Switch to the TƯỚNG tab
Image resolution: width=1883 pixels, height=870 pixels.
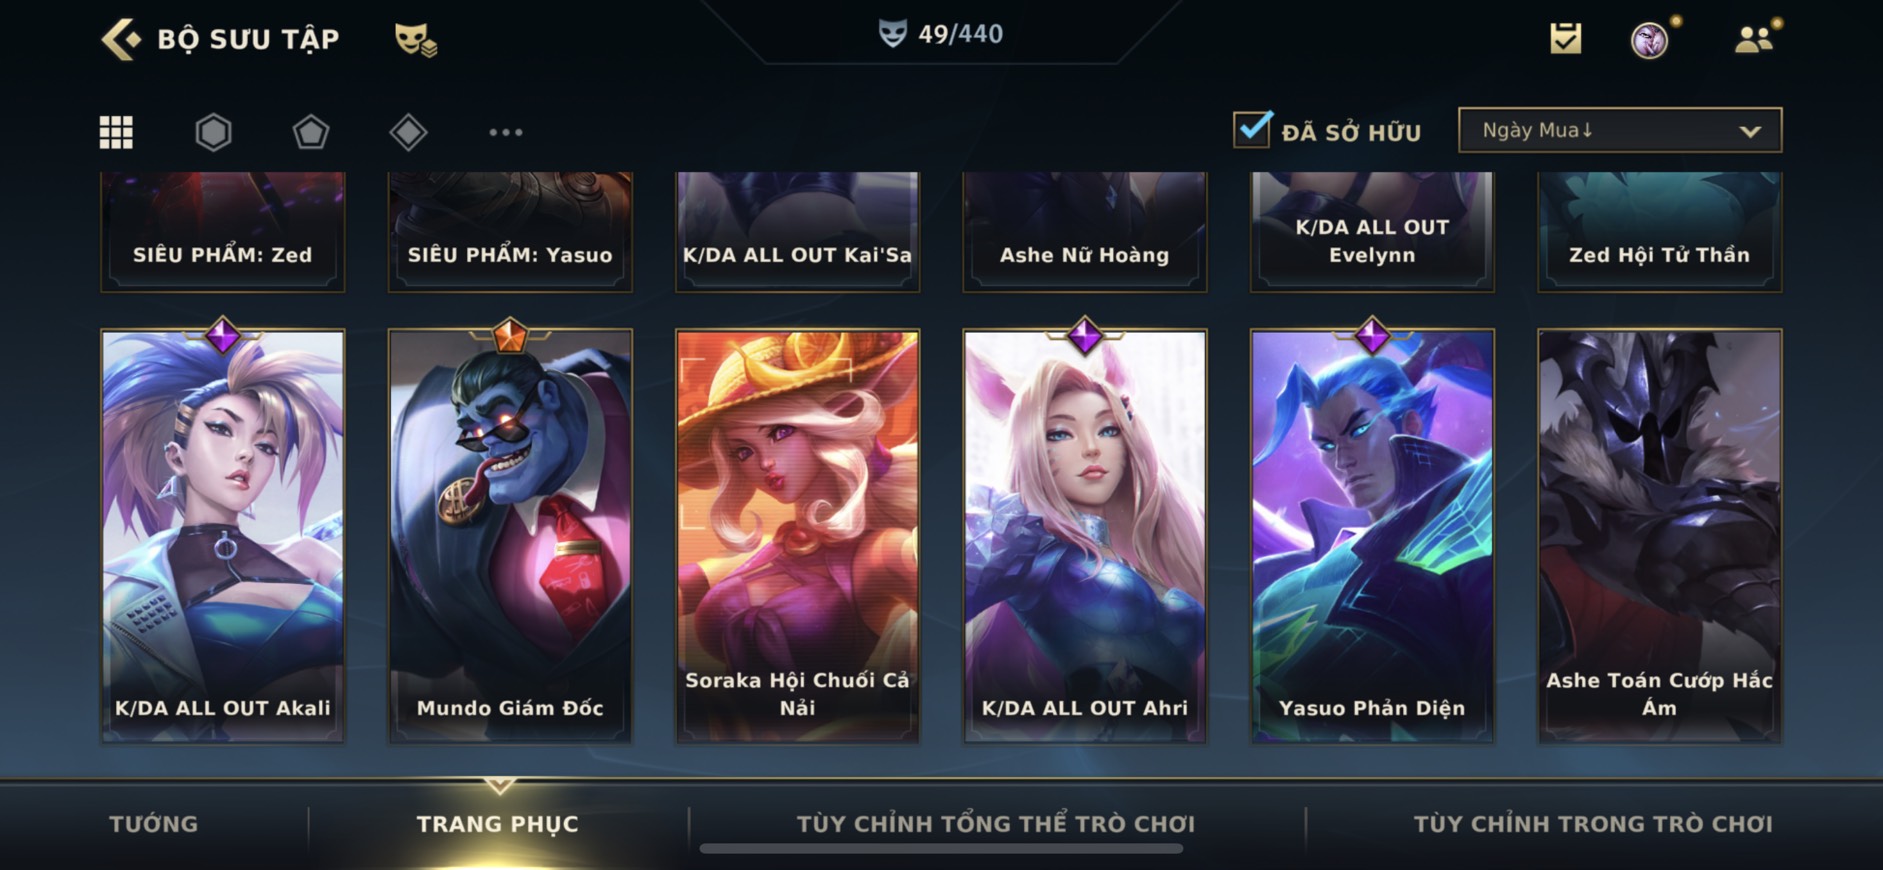pos(154,824)
